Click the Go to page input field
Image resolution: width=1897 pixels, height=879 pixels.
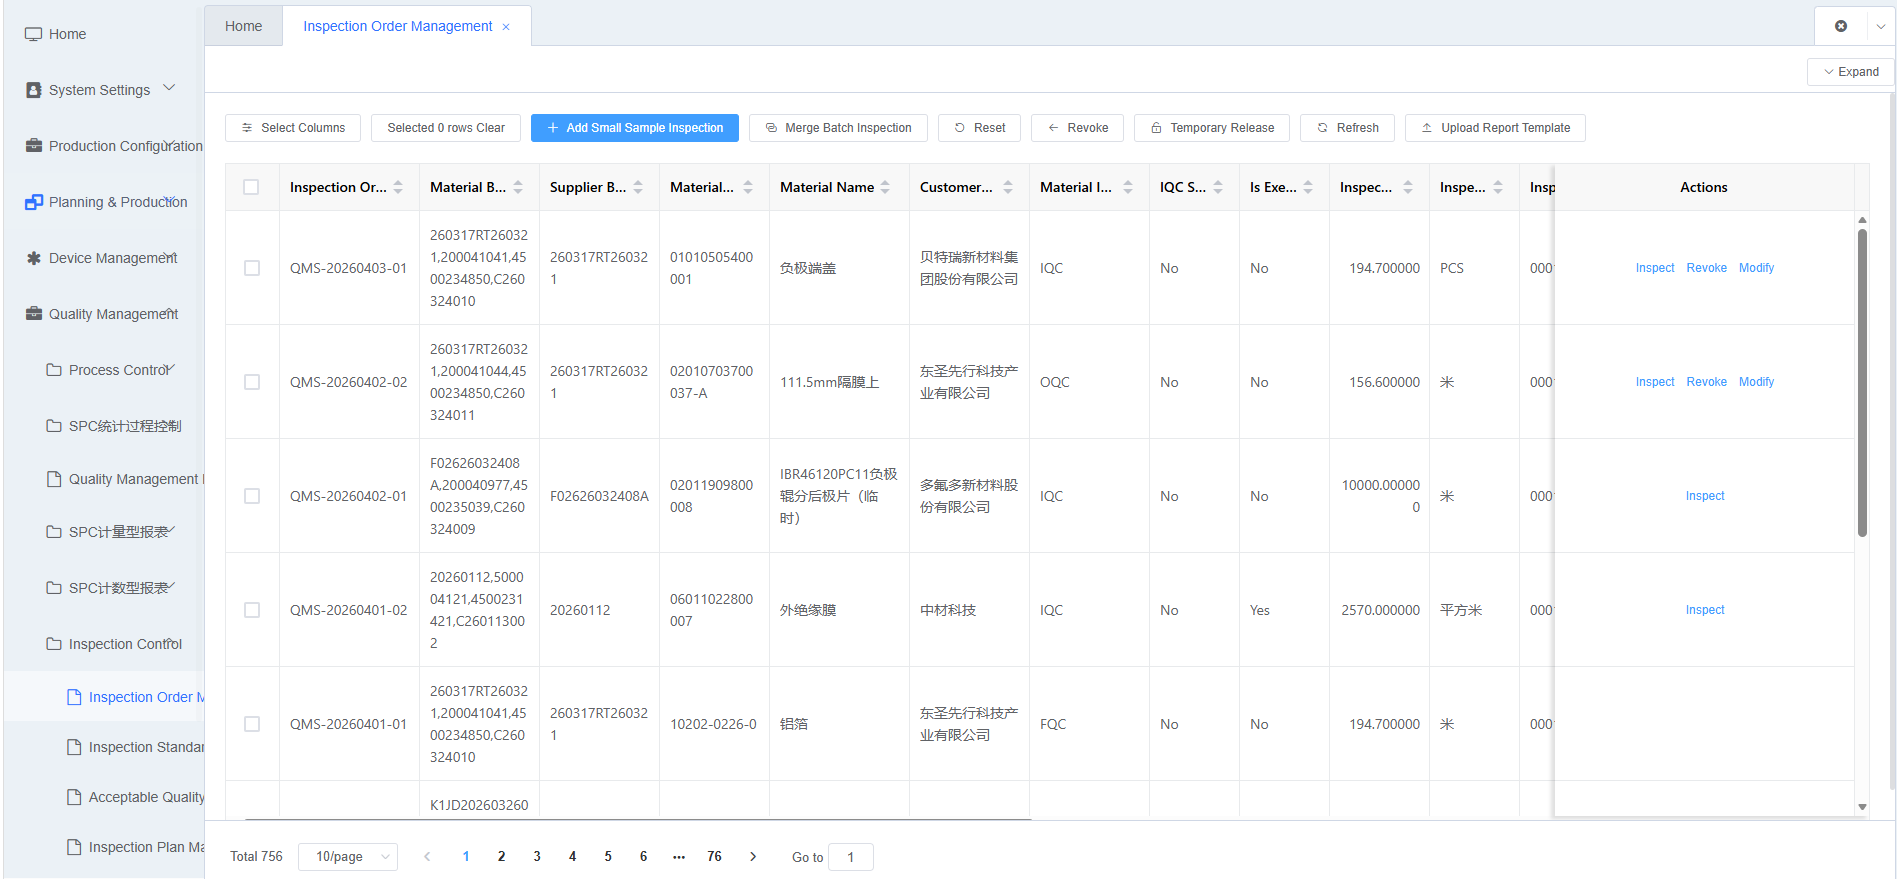tap(851, 857)
